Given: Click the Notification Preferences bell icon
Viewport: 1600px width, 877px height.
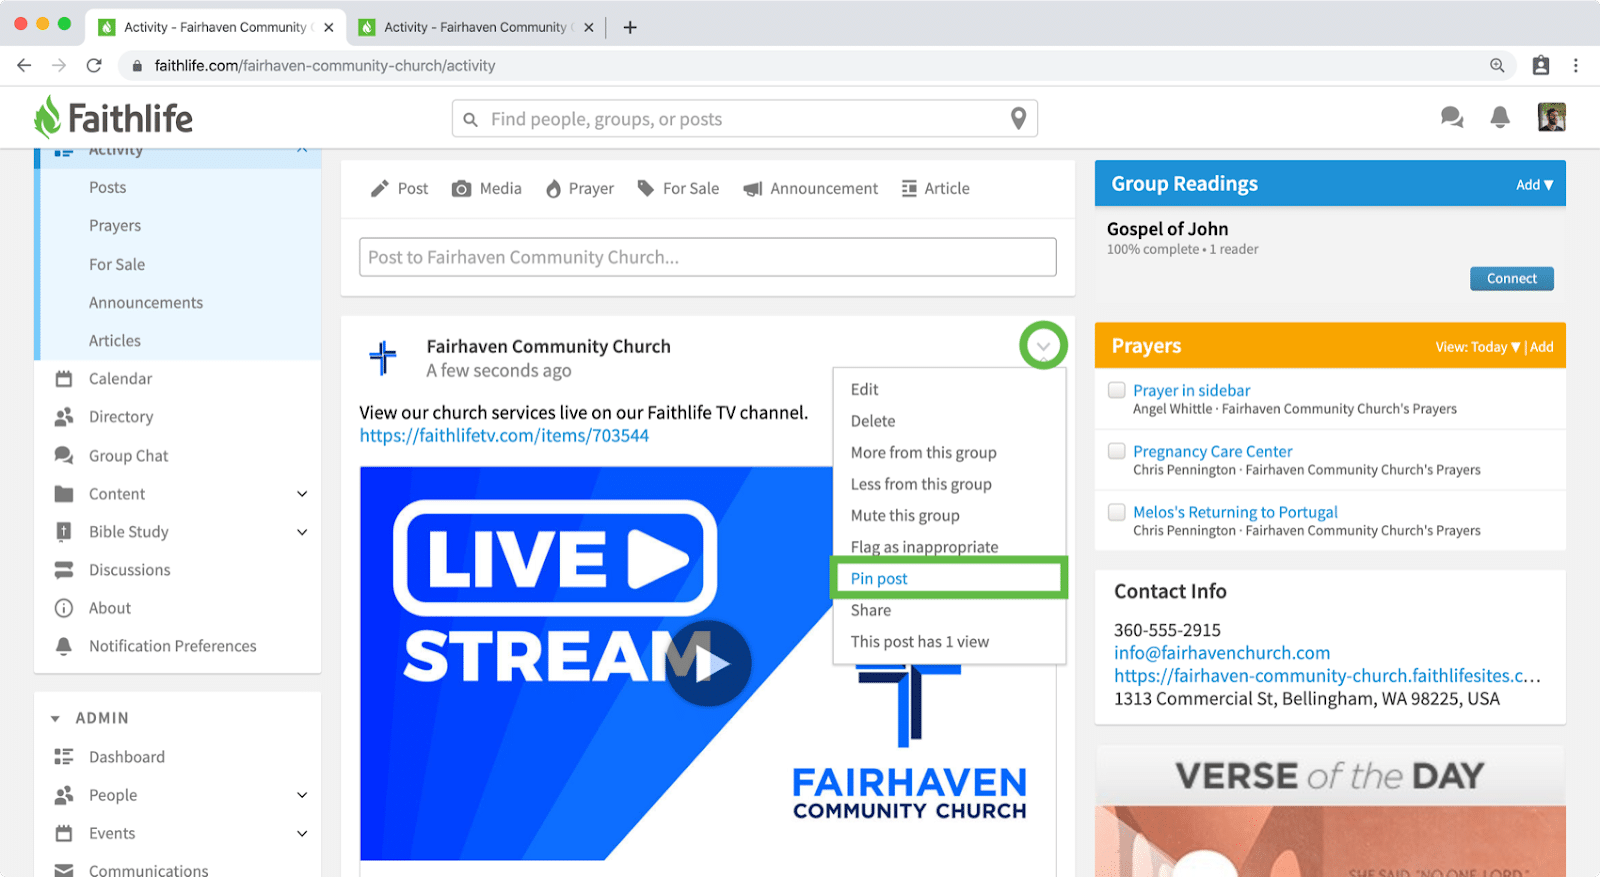Looking at the screenshot, I should pyautogui.click(x=64, y=646).
